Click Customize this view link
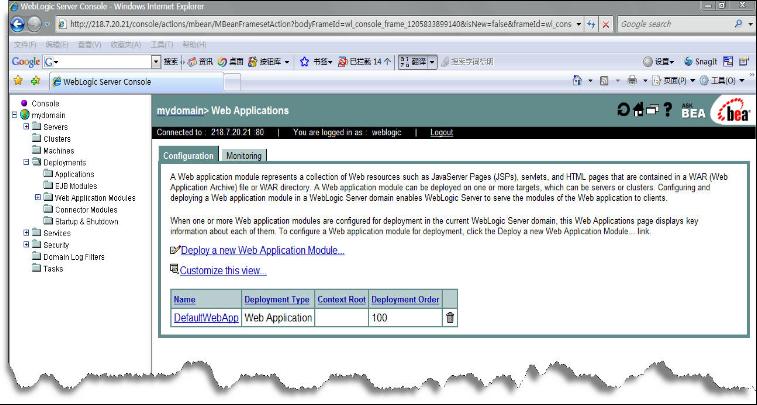This screenshot has height=405, width=757. [223, 270]
